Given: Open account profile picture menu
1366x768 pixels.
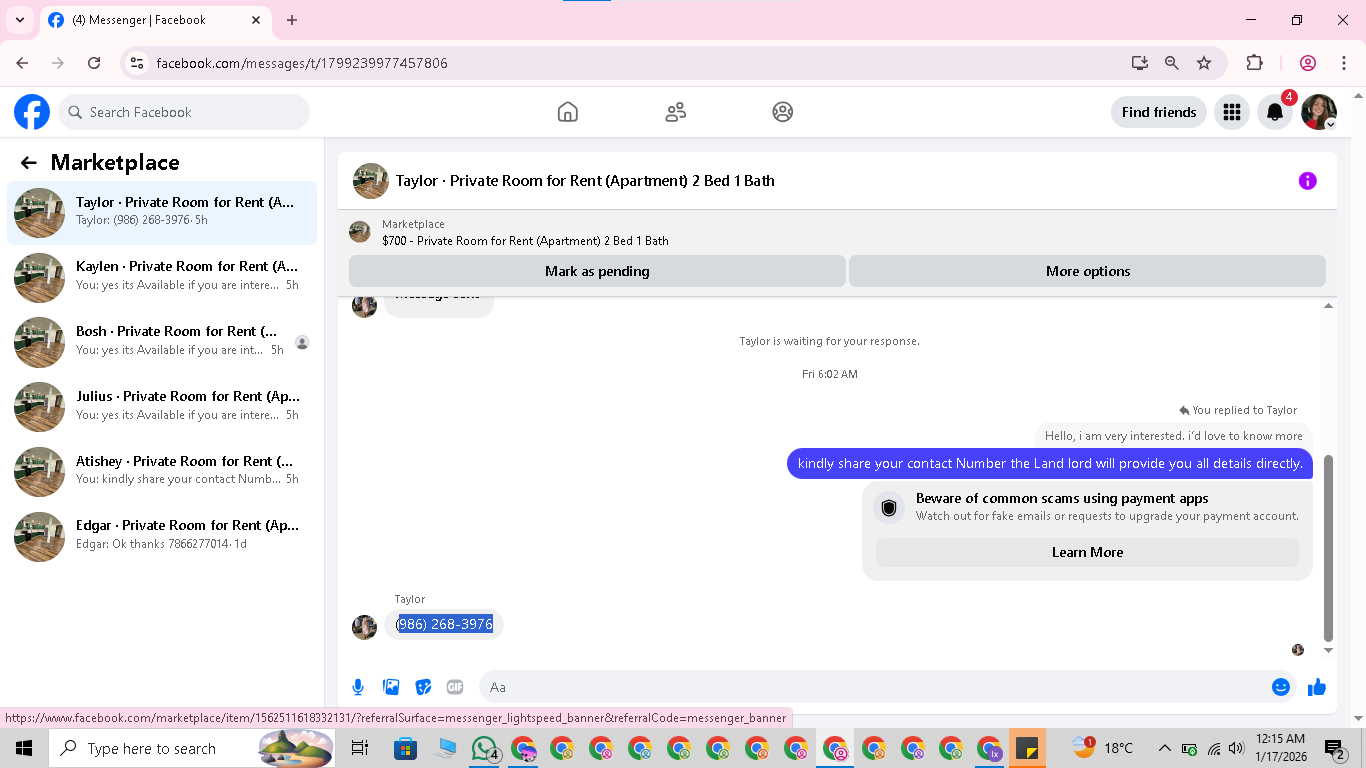Looking at the screenshot, I should pos(1319,112).
